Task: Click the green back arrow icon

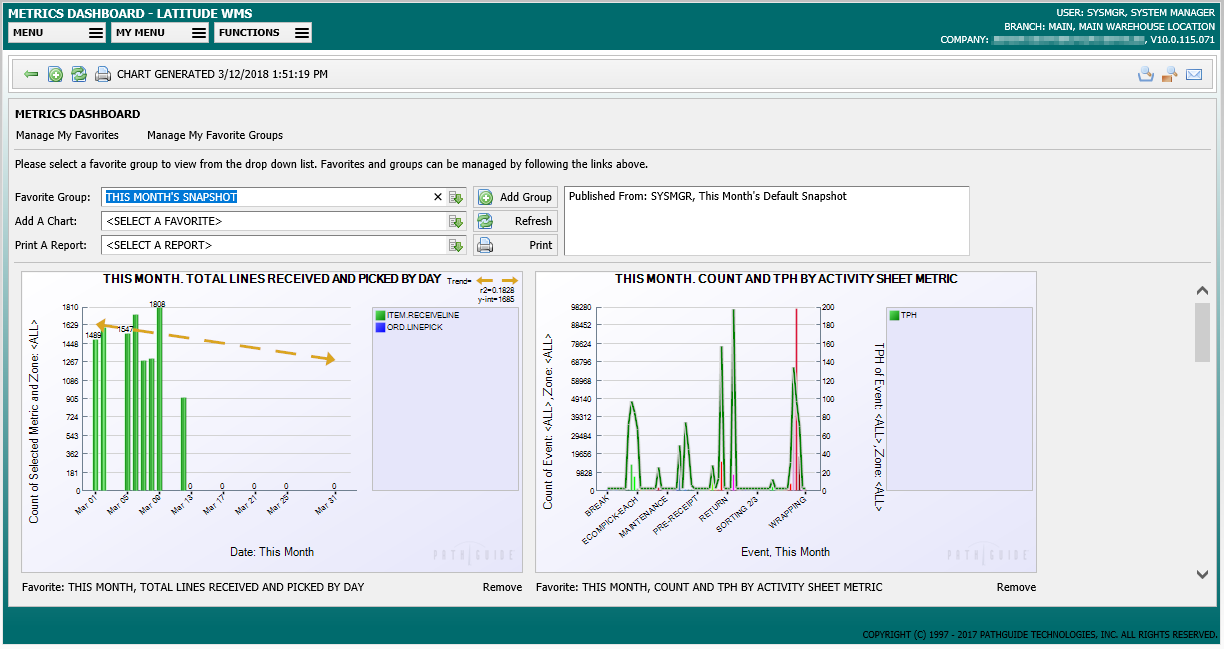Action: 31,74
